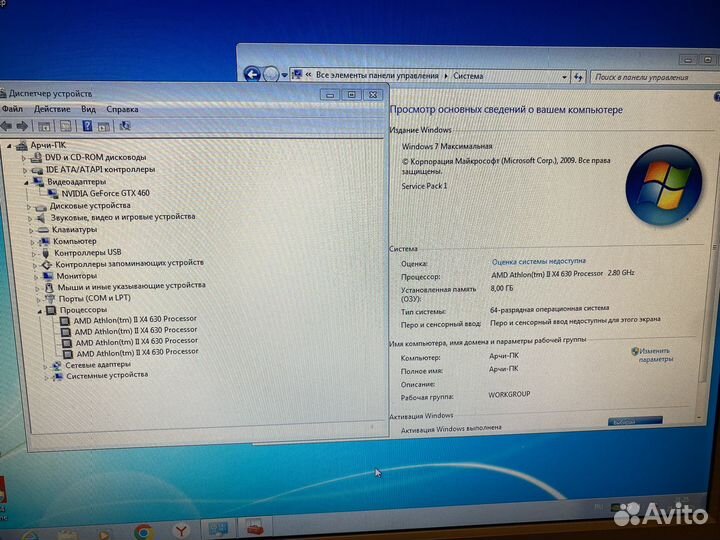Open address bar history dropdown in Система window

(x=564, y=77)
